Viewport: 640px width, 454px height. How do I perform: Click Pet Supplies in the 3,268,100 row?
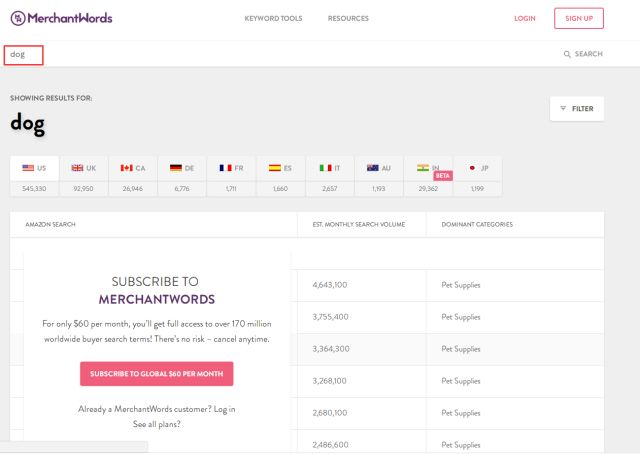click(x=461, y=381)
